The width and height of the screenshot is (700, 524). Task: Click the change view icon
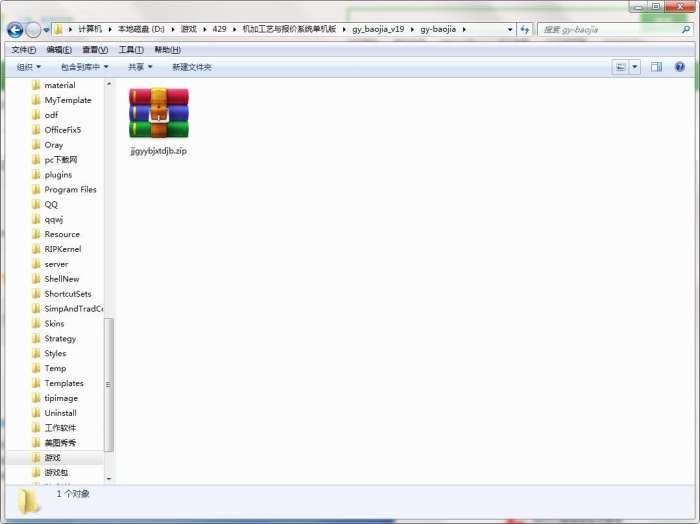(x=621, y=67)
